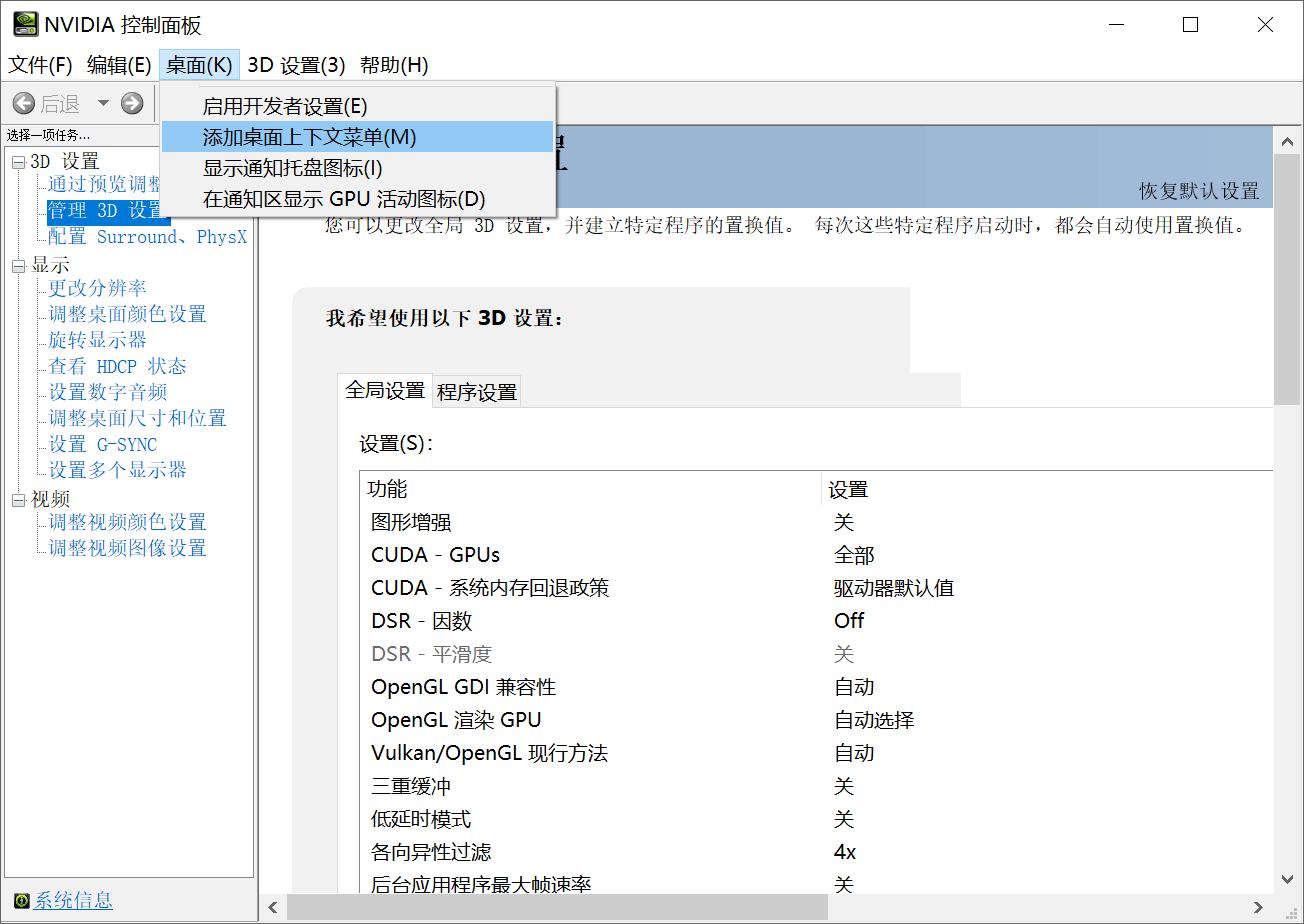Select OpenGL GDI 兼容性 row
Image resolution: width=1304 pixels, height=924 pixels.
[816, 687]
